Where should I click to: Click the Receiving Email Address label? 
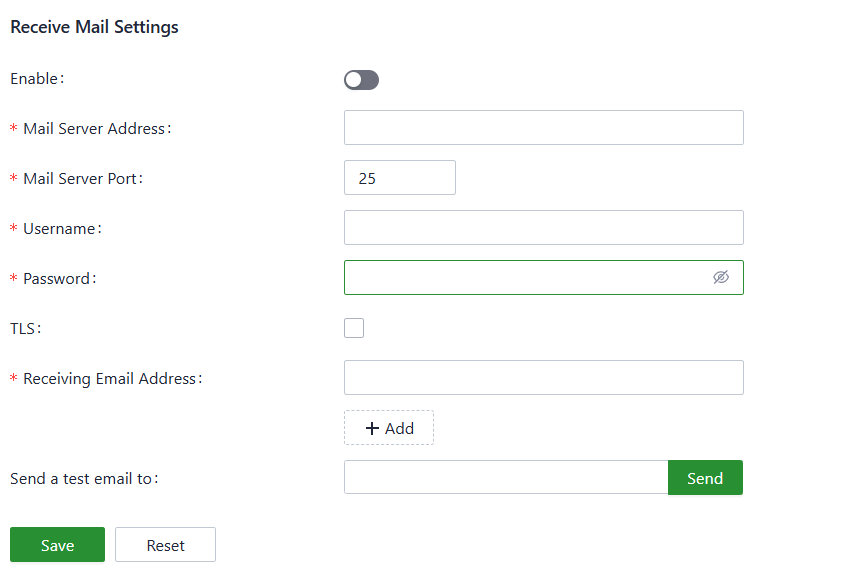coord(112,378)
